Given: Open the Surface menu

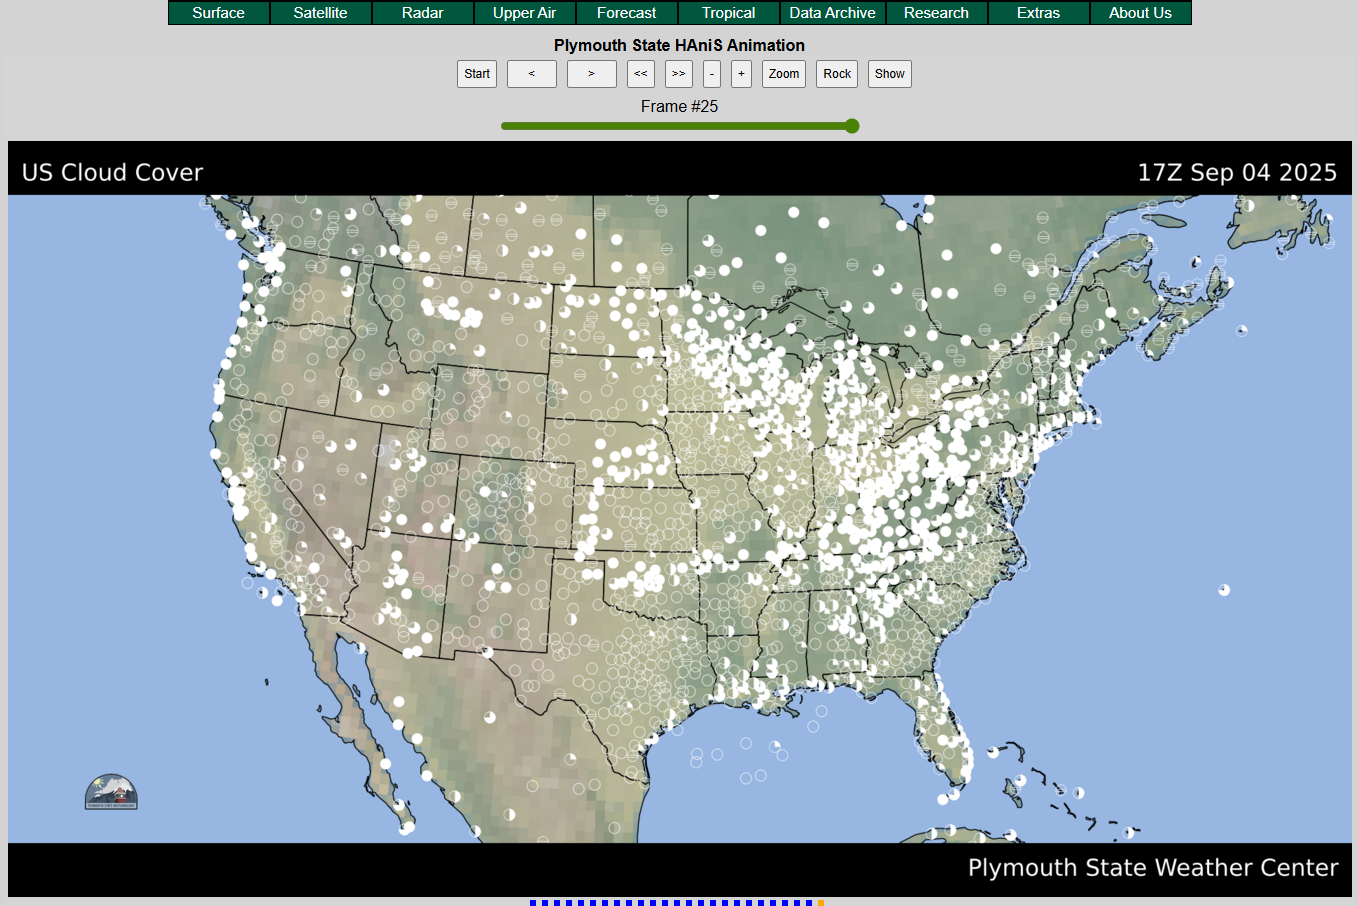Looking at the screenshot, I should point(218,13).
